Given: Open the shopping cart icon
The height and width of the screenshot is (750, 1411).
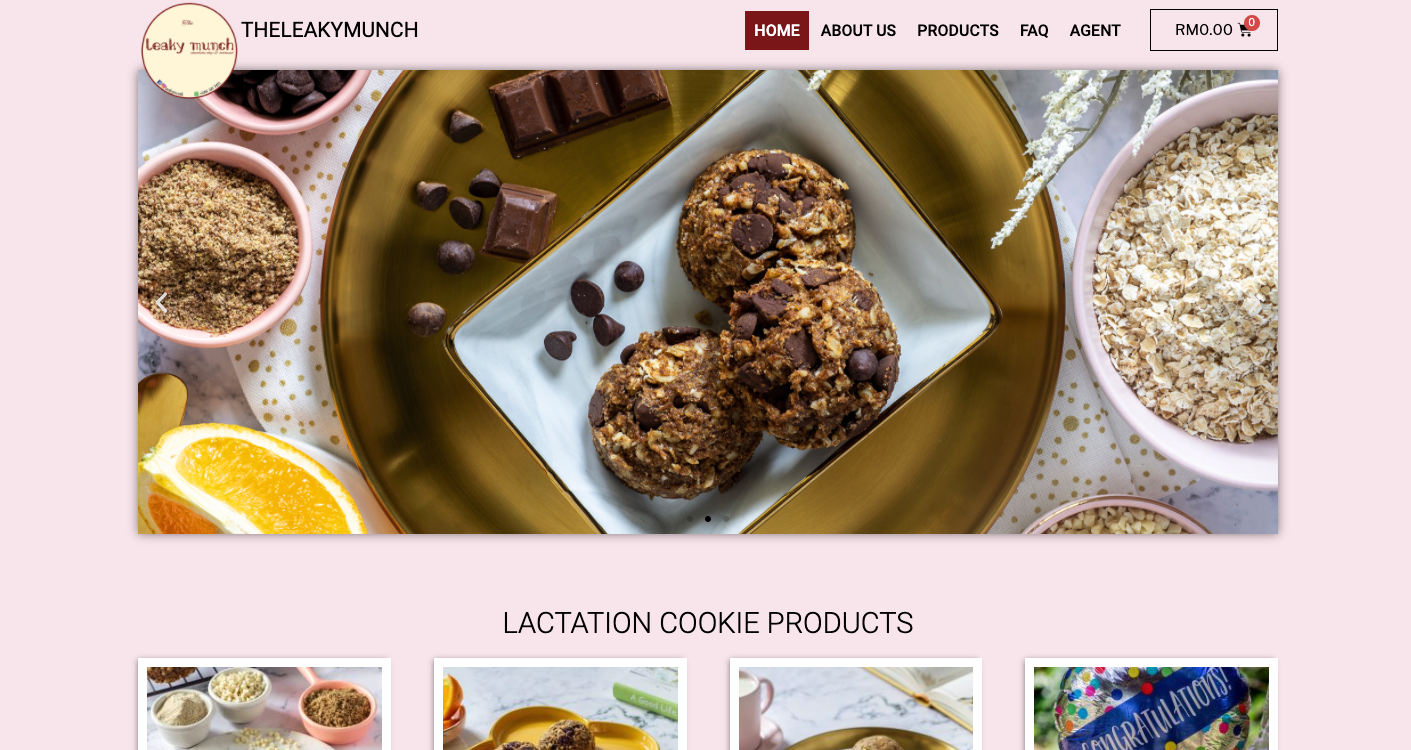Looking at the screenshot, I should tap(1245, 30).
